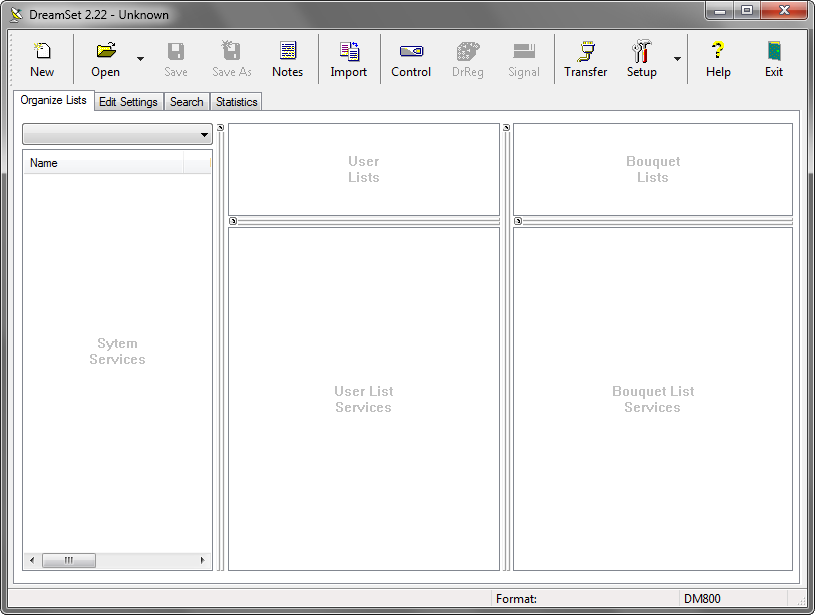Toggle splitter button below Bouquet Lists panel
The height and width of the screenshot is (615, 815).
pos(518,221)
